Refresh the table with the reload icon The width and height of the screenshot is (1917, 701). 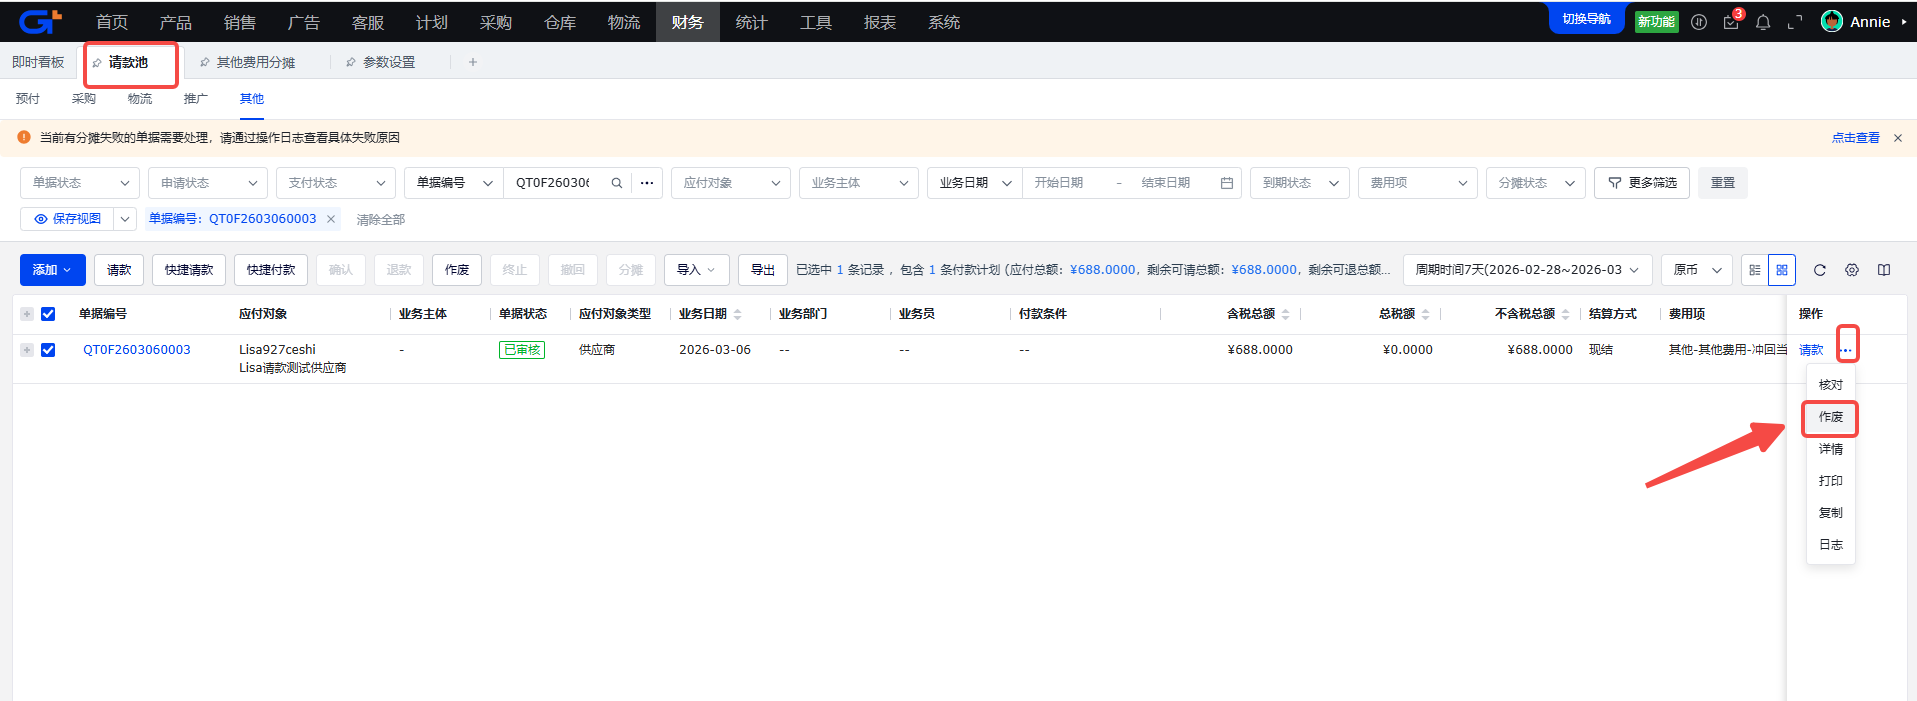click(x=1820, y=270)
